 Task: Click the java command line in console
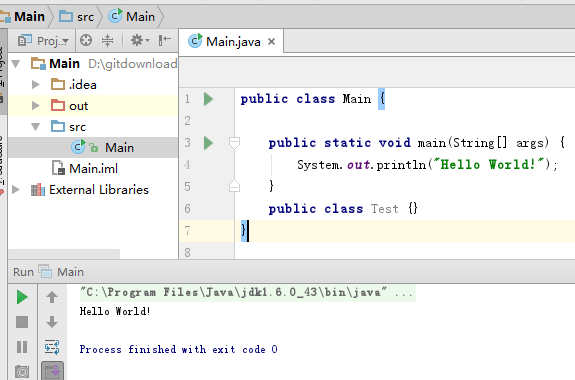[248, 293]
